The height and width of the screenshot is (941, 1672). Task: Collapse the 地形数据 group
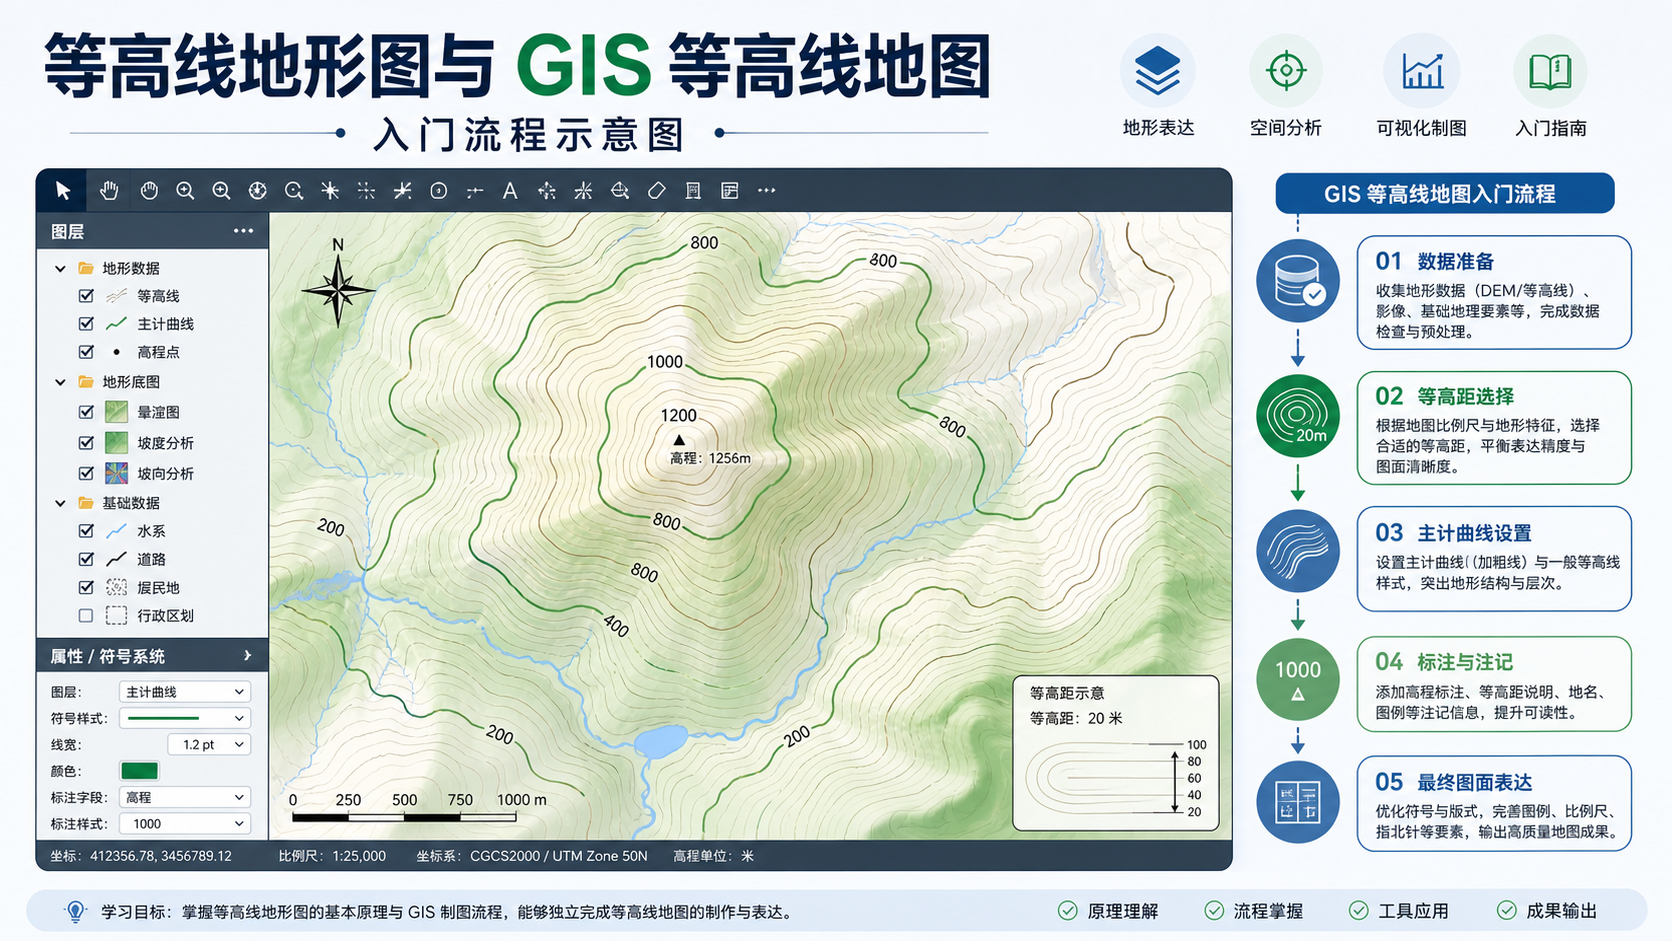pyautogui.click(x=60, y=268)
